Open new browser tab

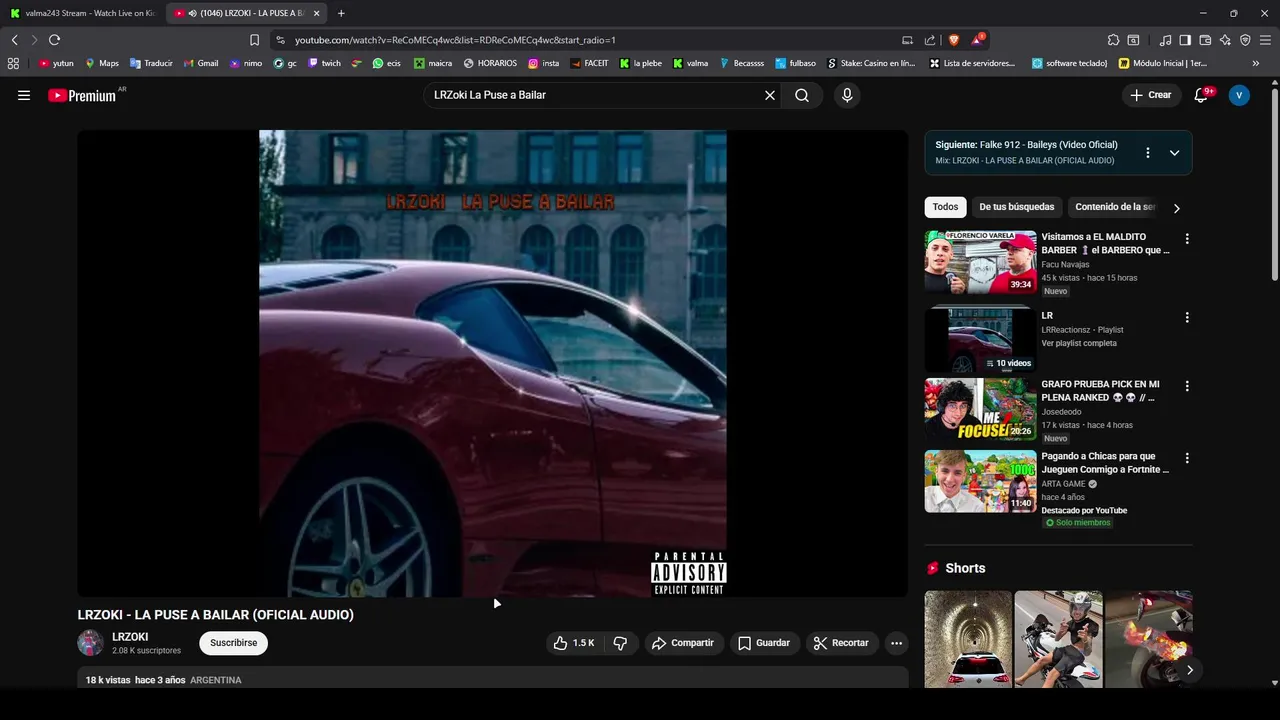pyautogui.click(x=341, y=13)
